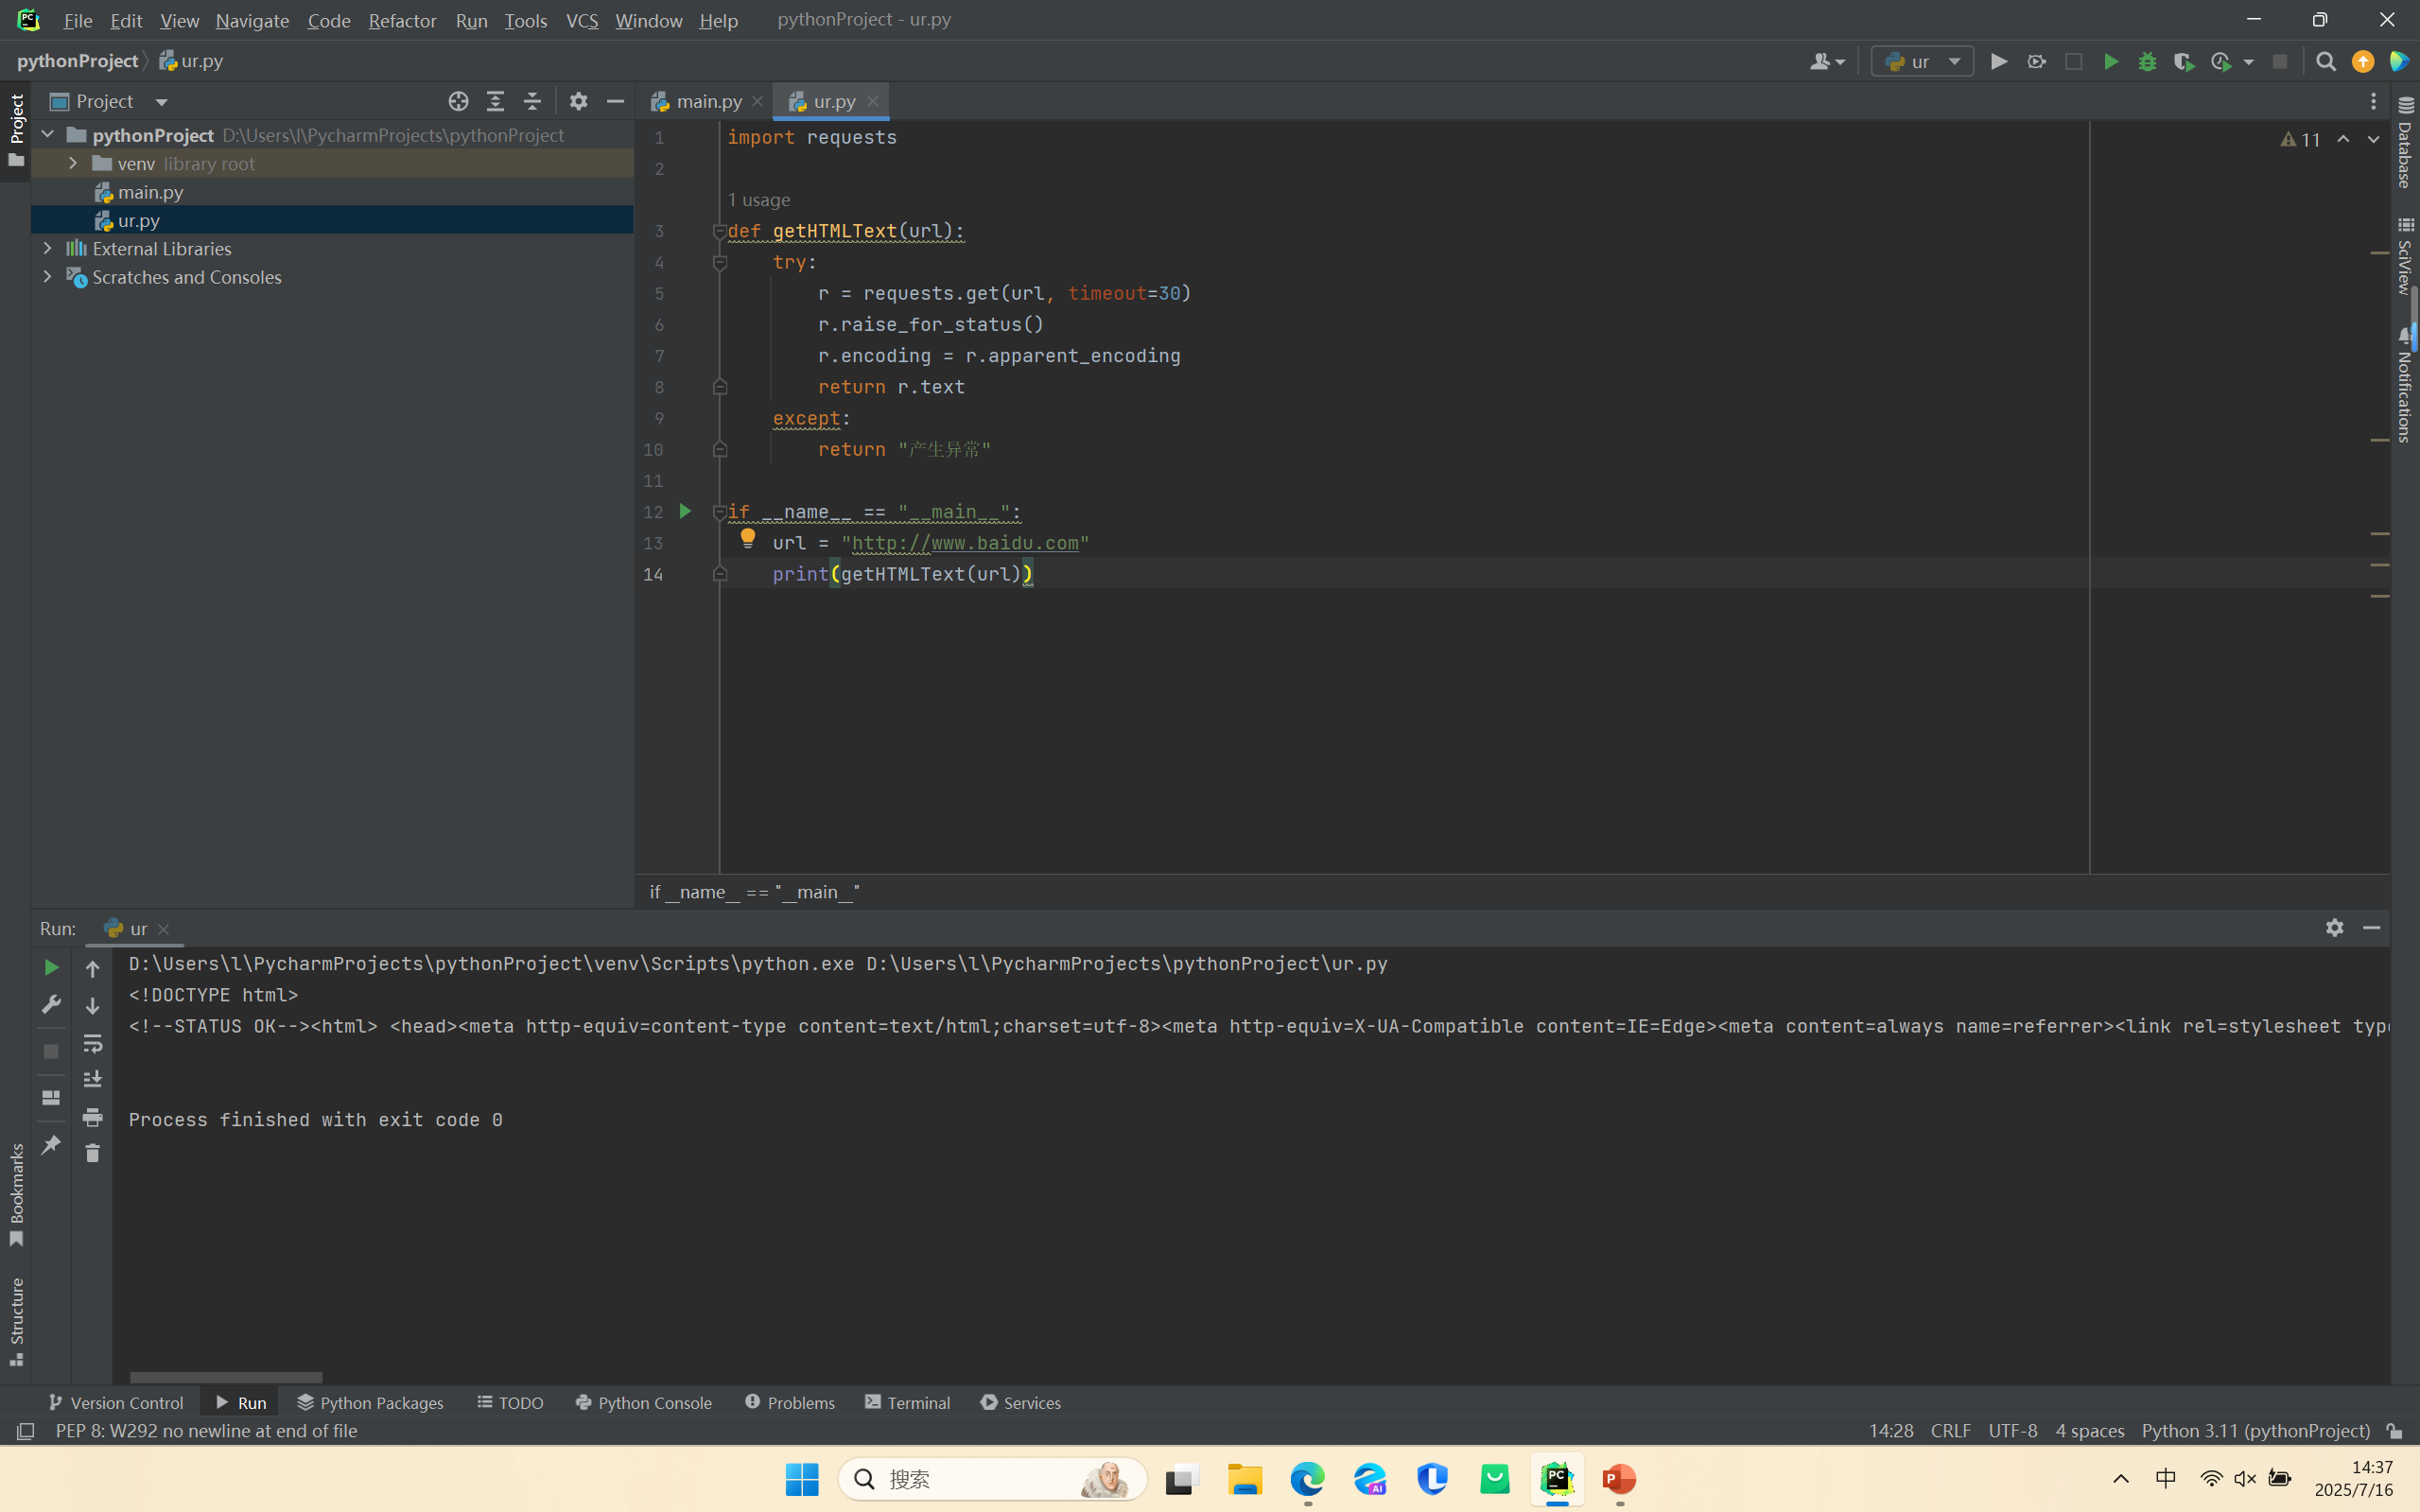Open the ur run configuration dropdown
The image size is (2420, 1512).
tap(1921, 62)
